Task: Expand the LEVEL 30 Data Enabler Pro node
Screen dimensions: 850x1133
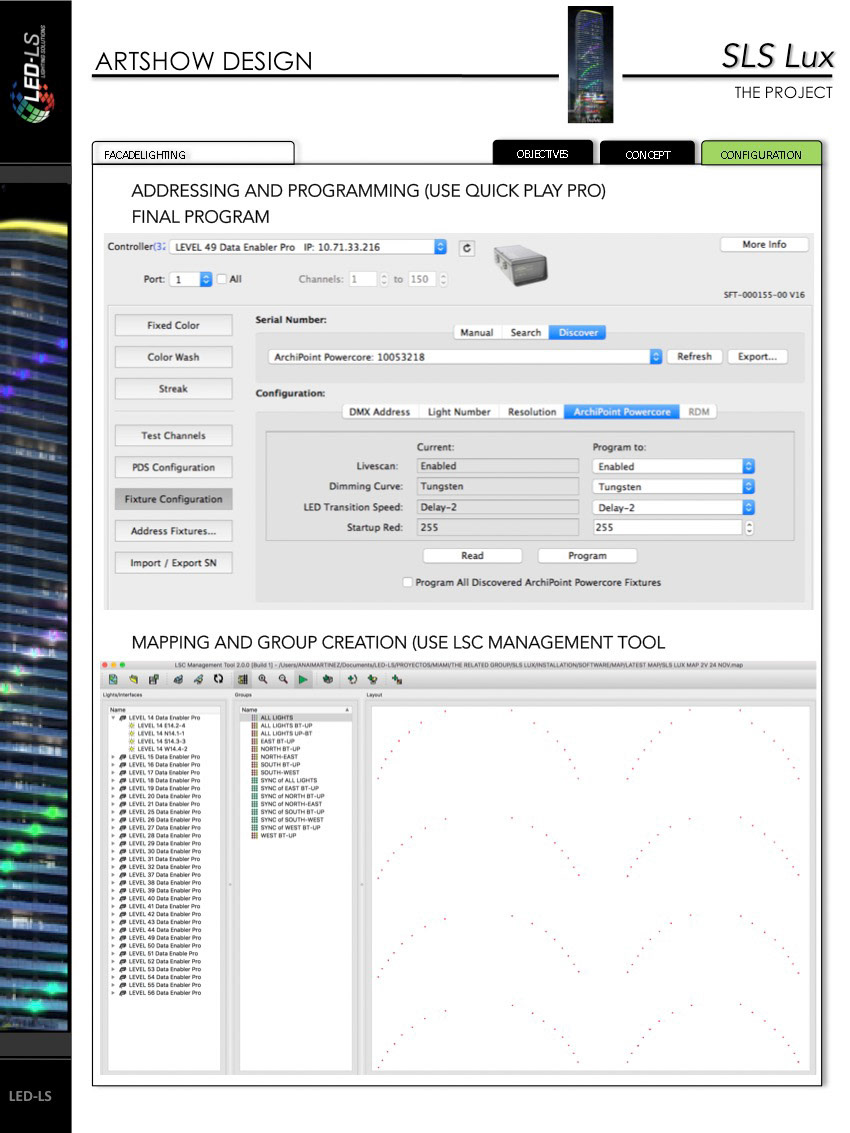Action: click(113, 851)
